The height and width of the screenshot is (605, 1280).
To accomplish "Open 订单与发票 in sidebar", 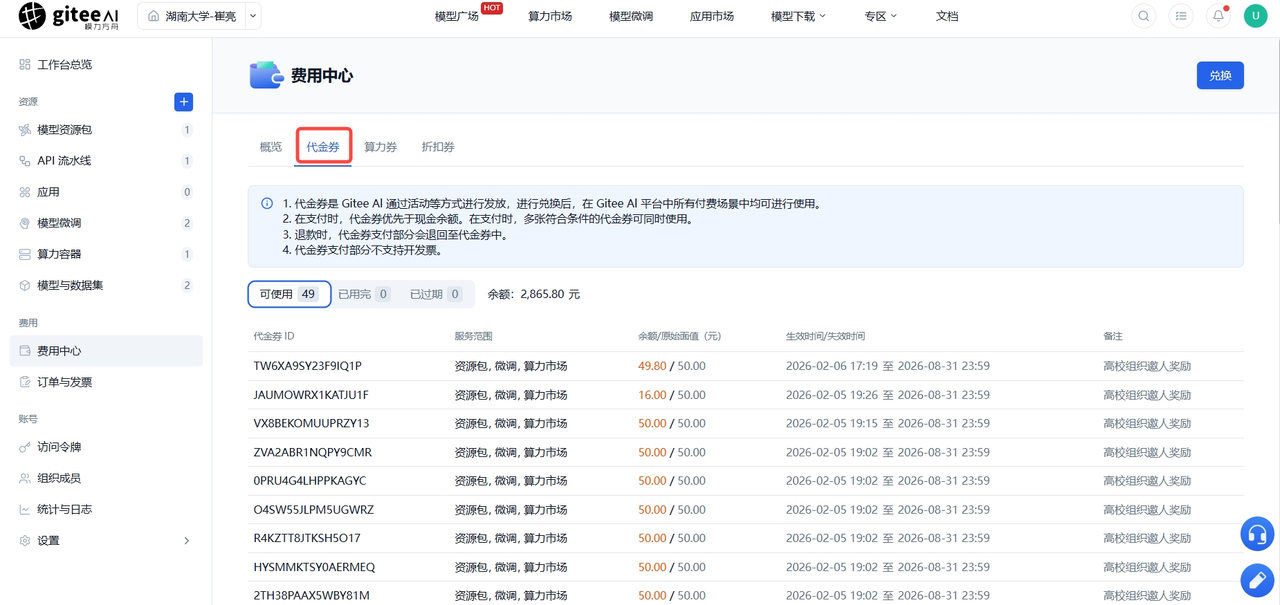I will (x=106, y=382).
